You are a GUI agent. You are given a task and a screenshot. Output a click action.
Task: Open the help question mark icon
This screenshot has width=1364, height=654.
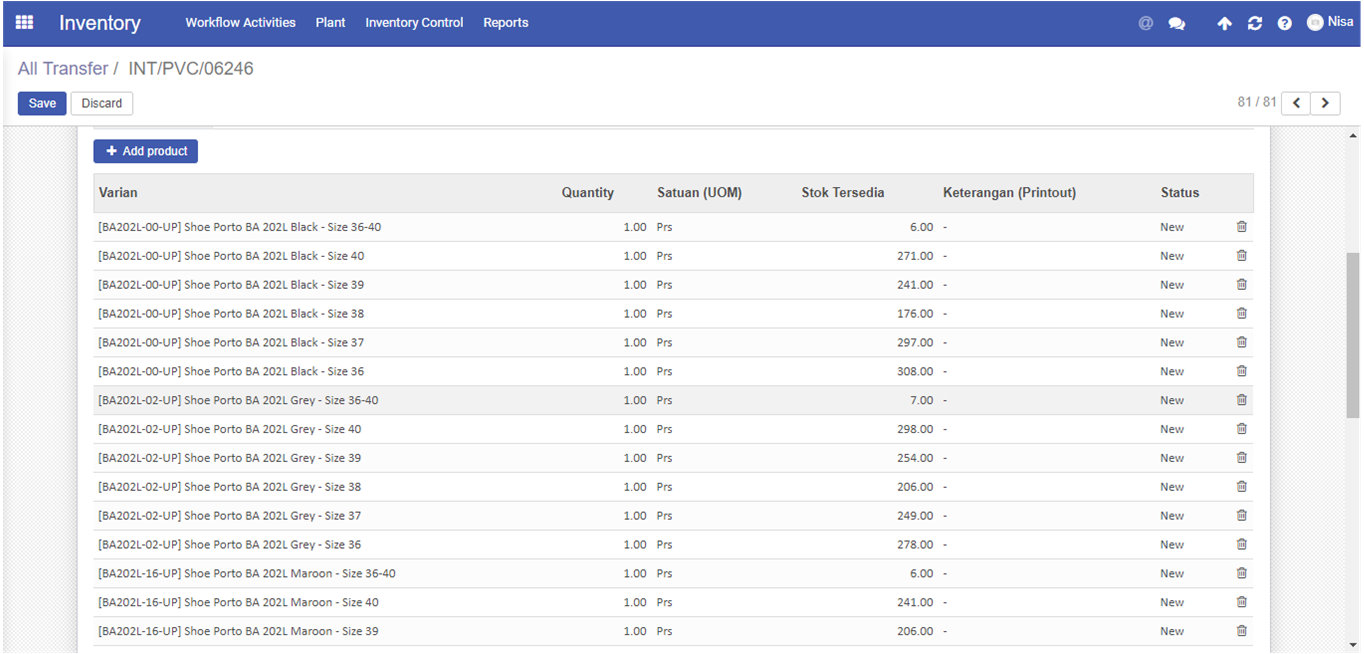click(1285, 23)
